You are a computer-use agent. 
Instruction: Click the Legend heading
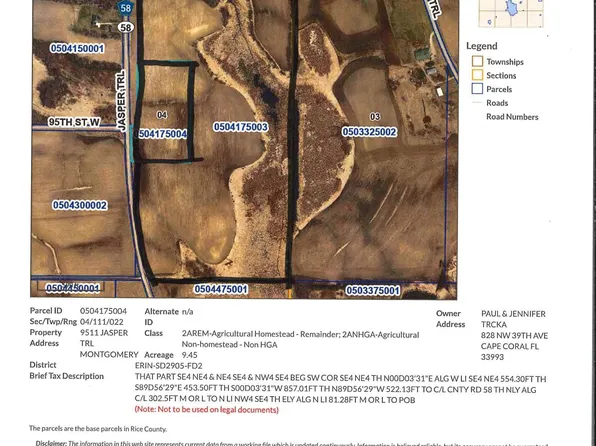click(482, 46)
